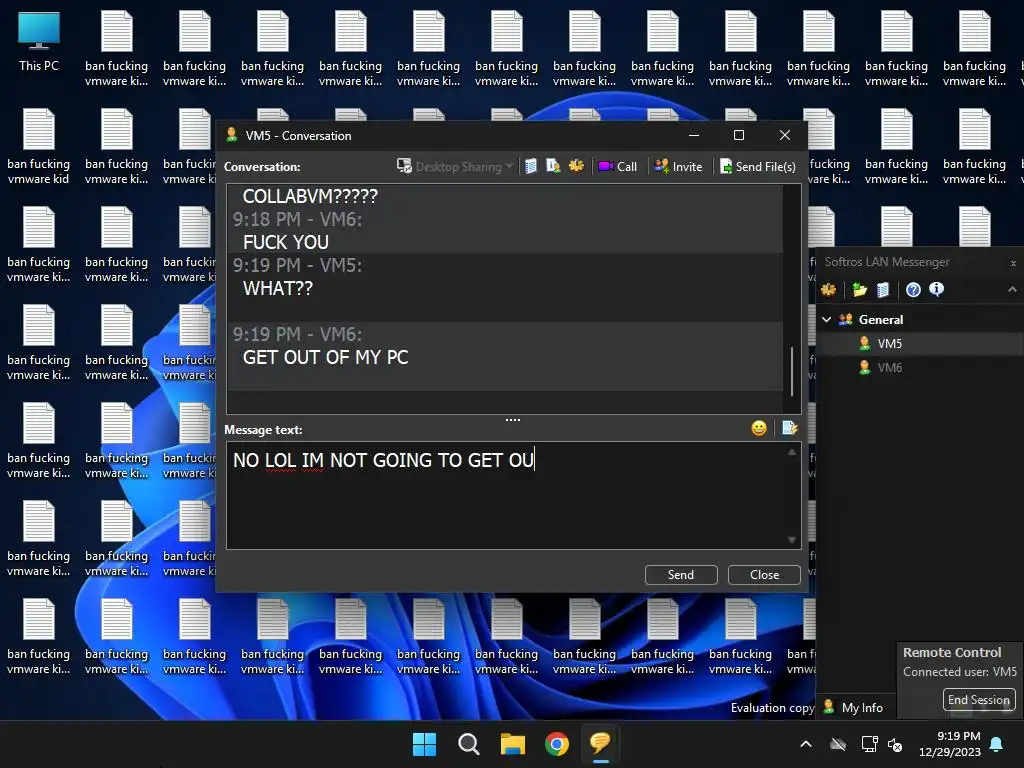Image resolution: width=1024 pixels, height=768 pixels.
Task: Start a video Call
Action: [x=617, y=167]
